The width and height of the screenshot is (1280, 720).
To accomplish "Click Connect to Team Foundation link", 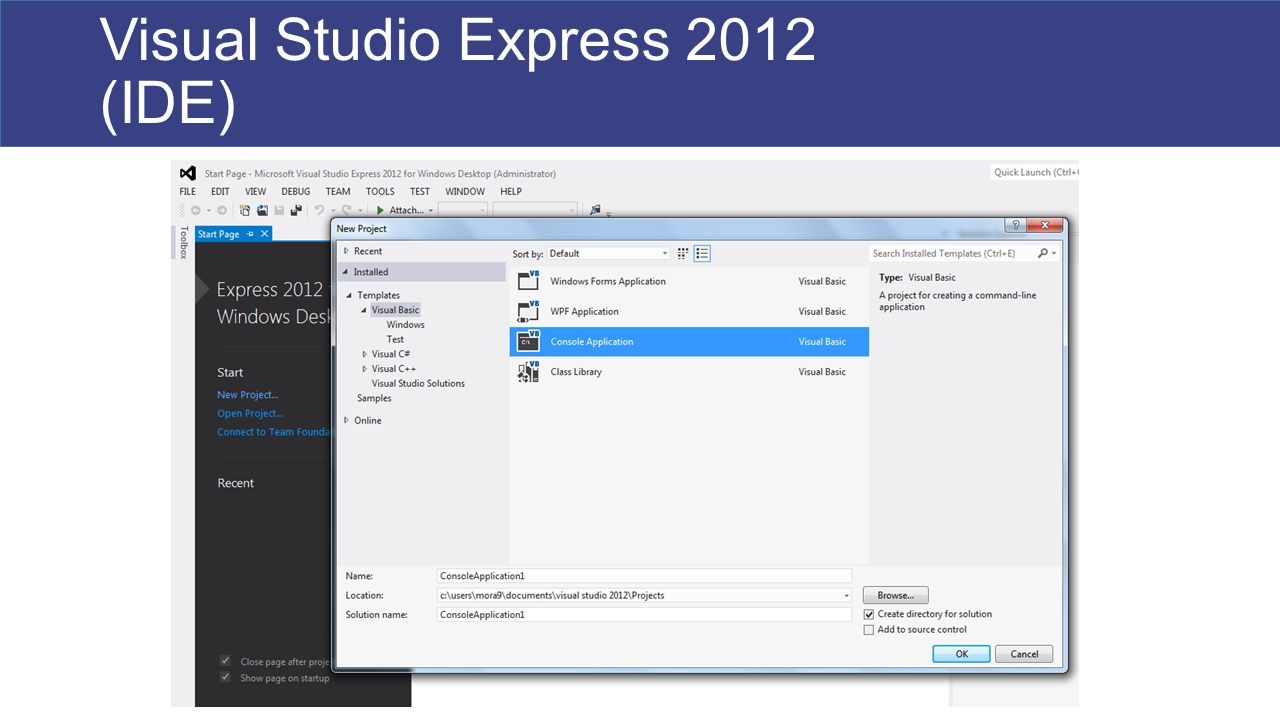I will tap(274, 432).
